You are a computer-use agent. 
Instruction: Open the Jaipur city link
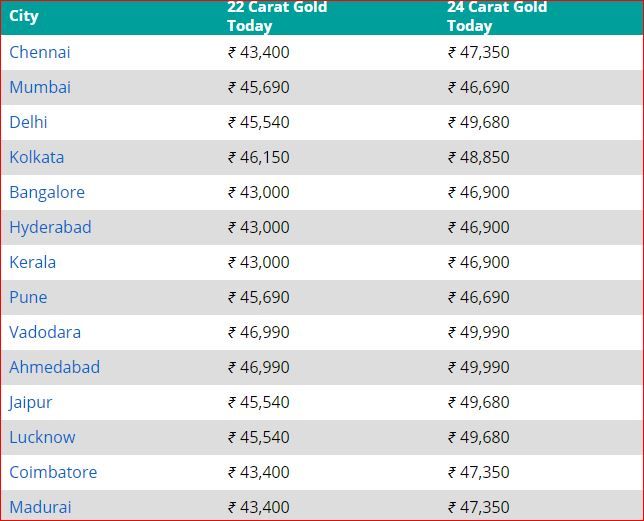point(30,402)
